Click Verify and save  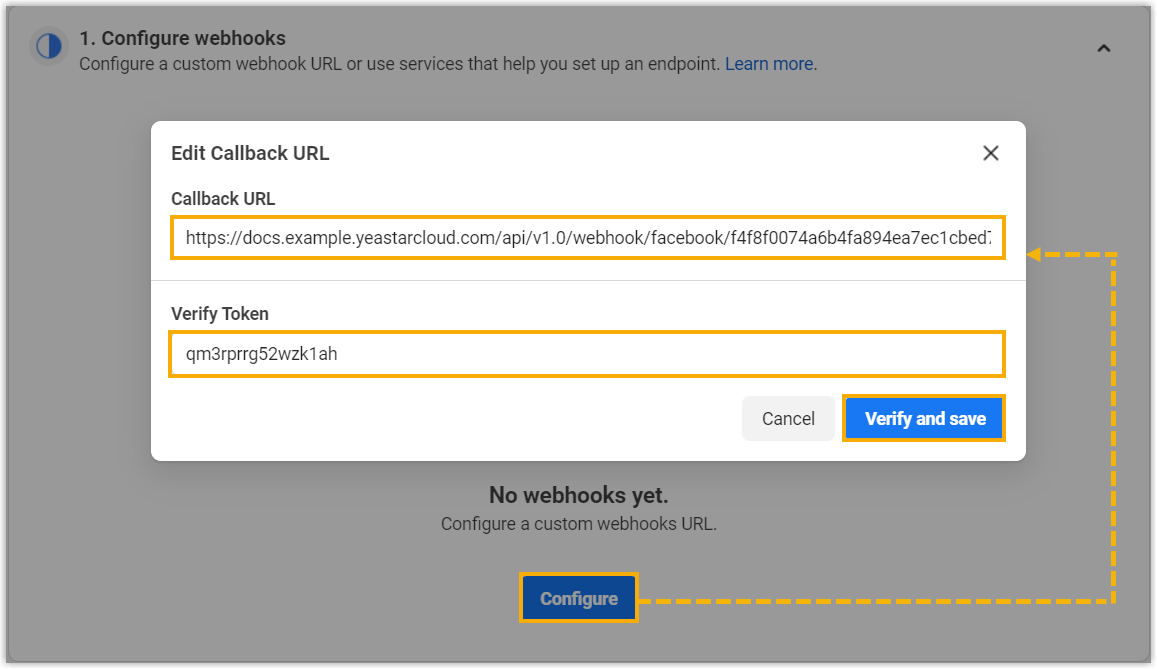pyautogui.click(x=924, y=419)
